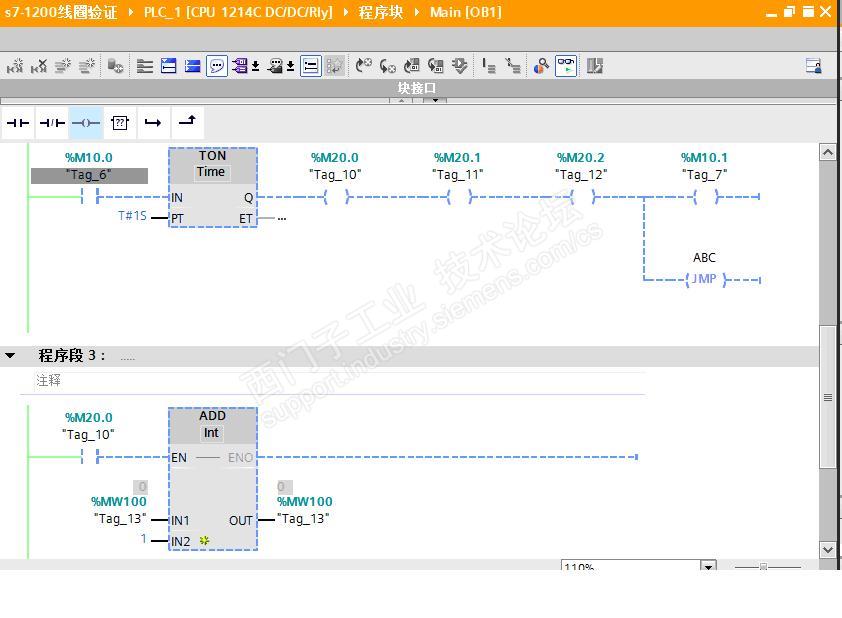
Task: Click the blue stacked networks icon
Action: click(192, 66)
